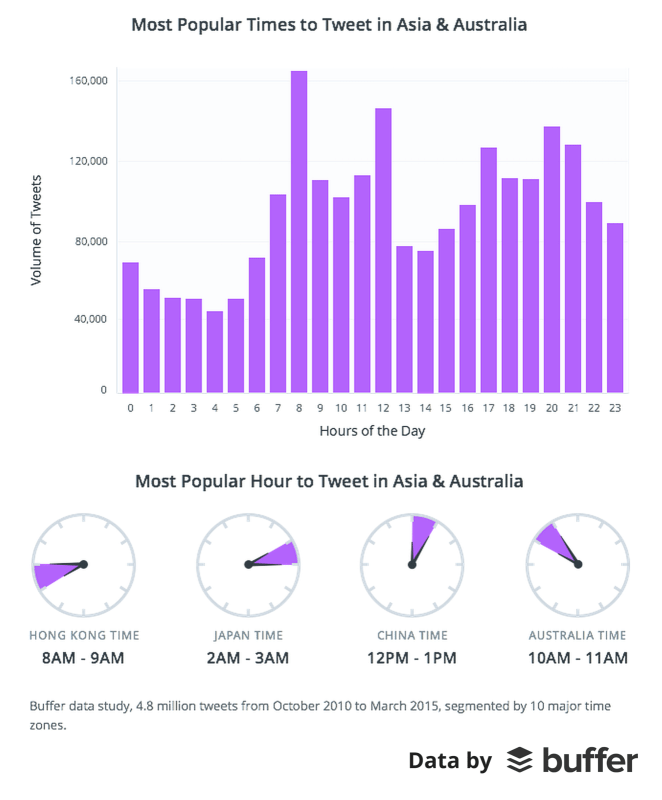Select the bar for hour 20

pos(552,260)
